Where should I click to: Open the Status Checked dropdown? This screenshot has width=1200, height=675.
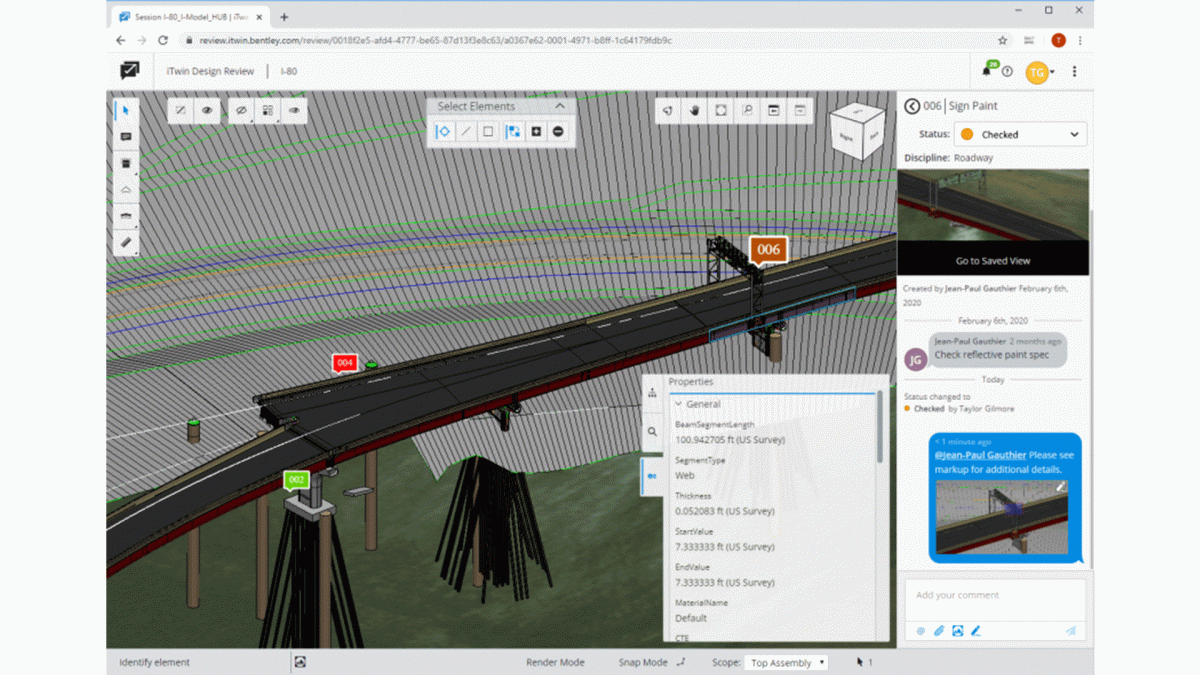(x=1020, y=134)
